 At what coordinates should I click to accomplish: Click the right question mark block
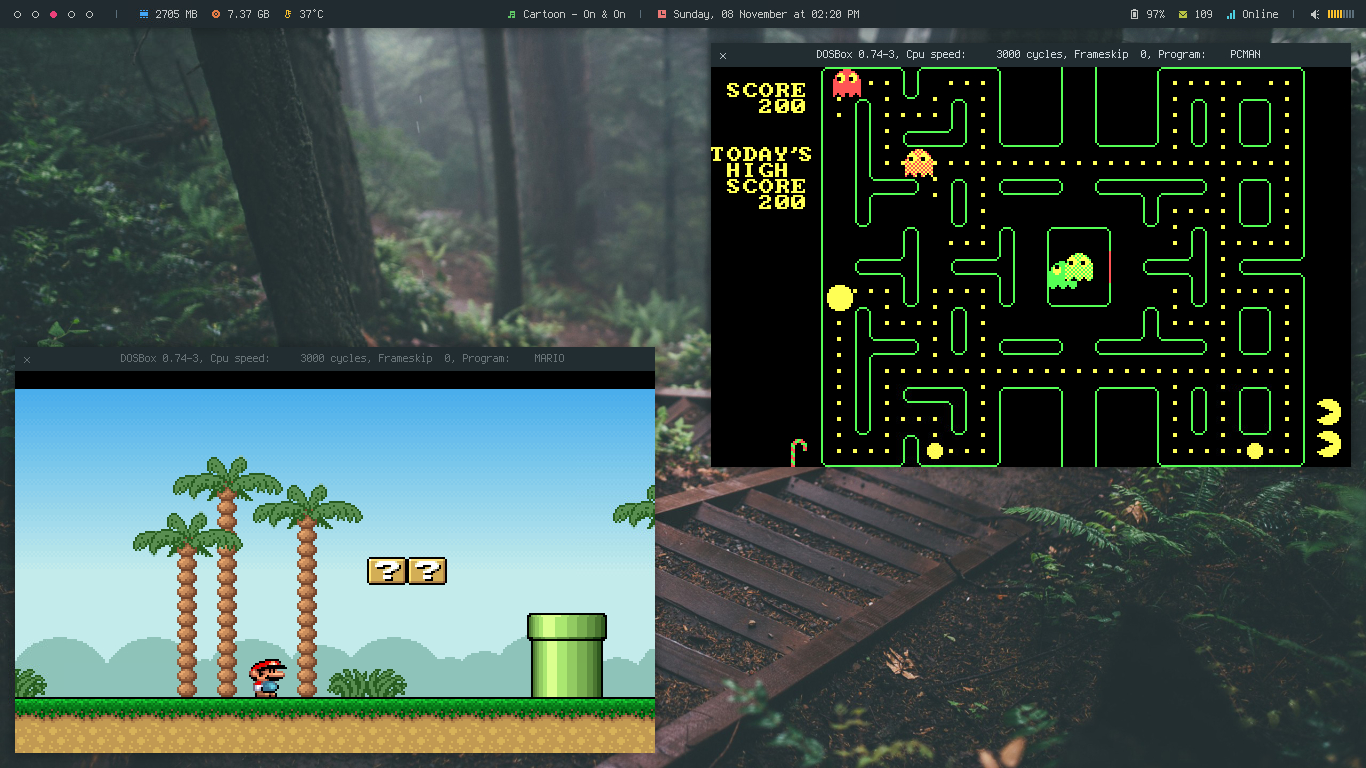[427, 571]
